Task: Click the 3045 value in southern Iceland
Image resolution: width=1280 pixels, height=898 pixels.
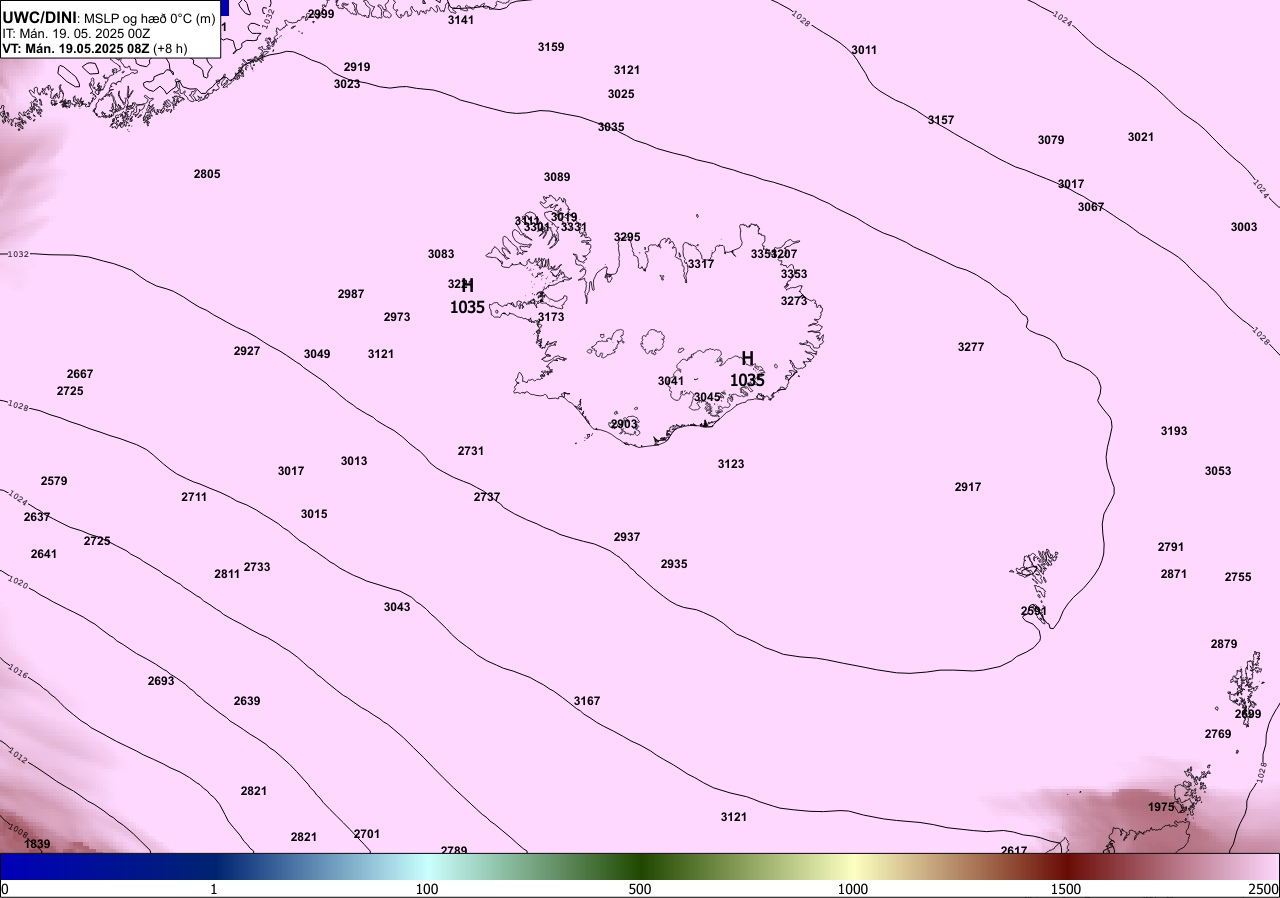Action: [707, 397]
